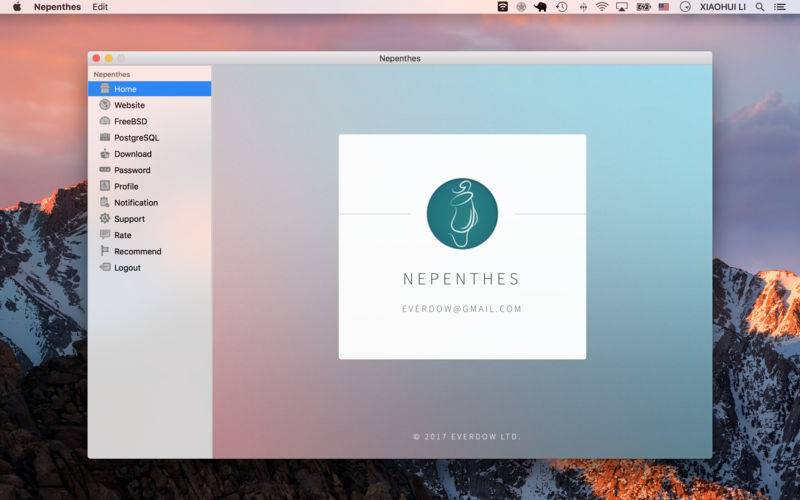Image resolution: width=800 pixels, height=500 pixels.
Task: Click the Nepenthes sidebar header label
Action: tap(112, 74)
